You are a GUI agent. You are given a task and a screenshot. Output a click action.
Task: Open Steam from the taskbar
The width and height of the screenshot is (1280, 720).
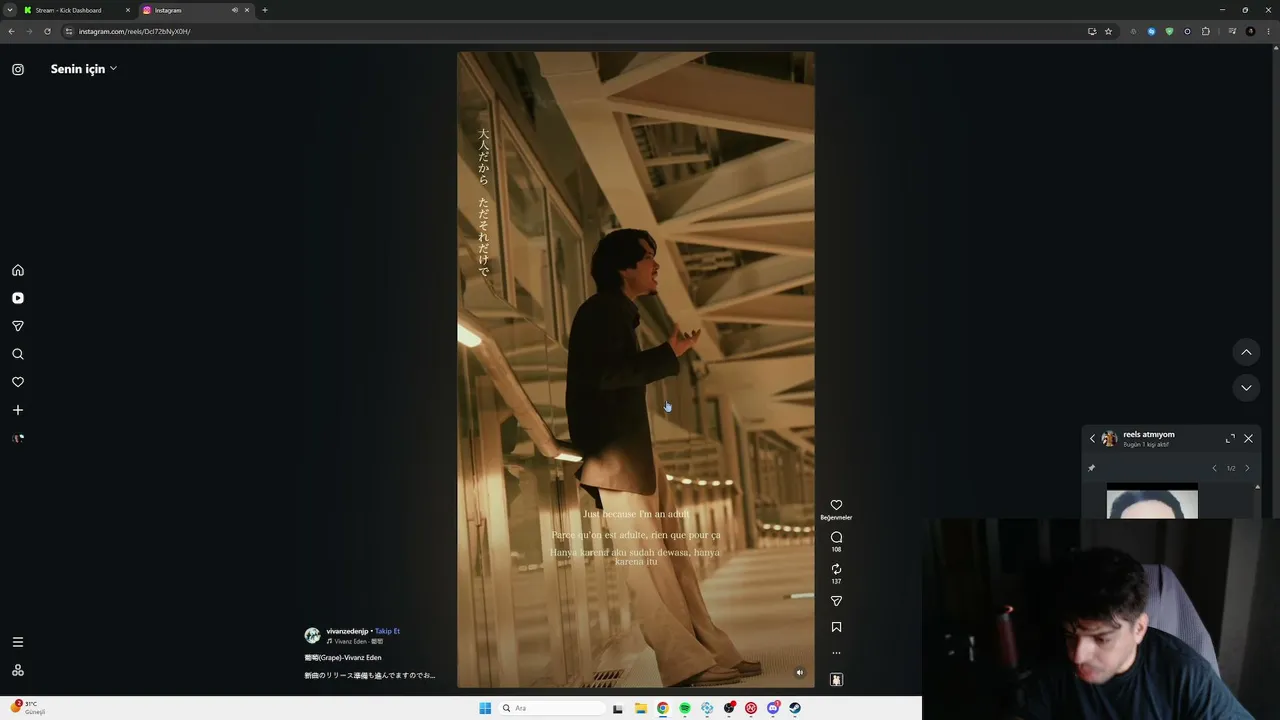[795, 708]
